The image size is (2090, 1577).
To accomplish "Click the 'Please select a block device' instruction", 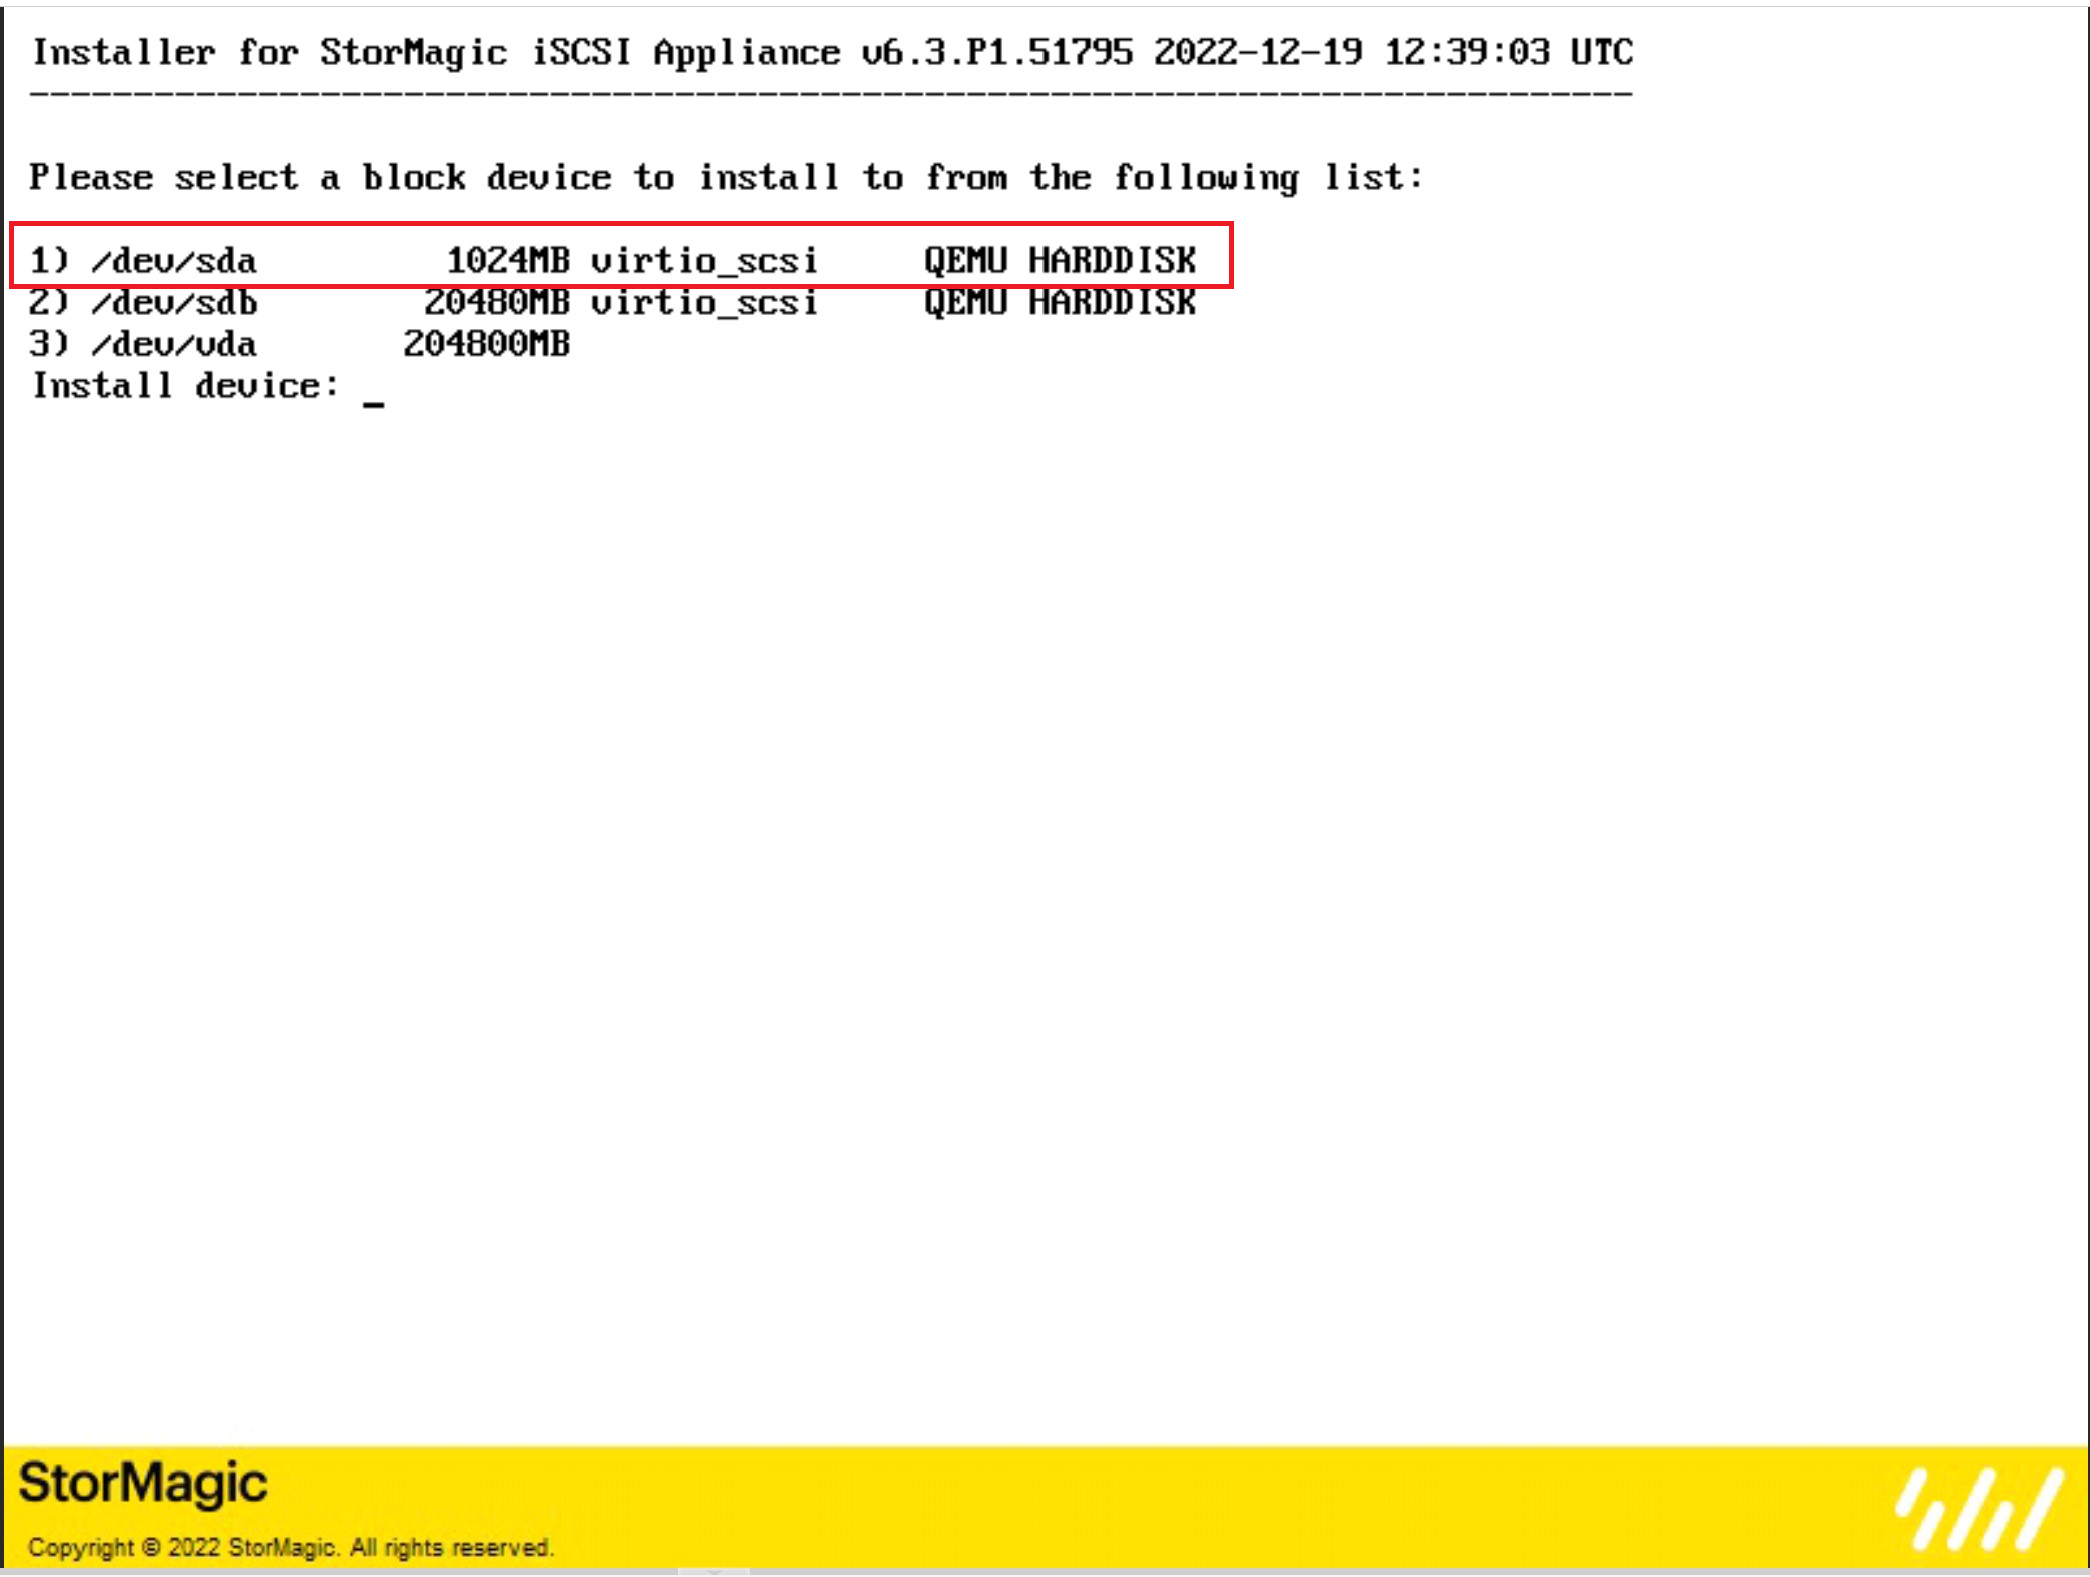I will (x=726, y=177).
